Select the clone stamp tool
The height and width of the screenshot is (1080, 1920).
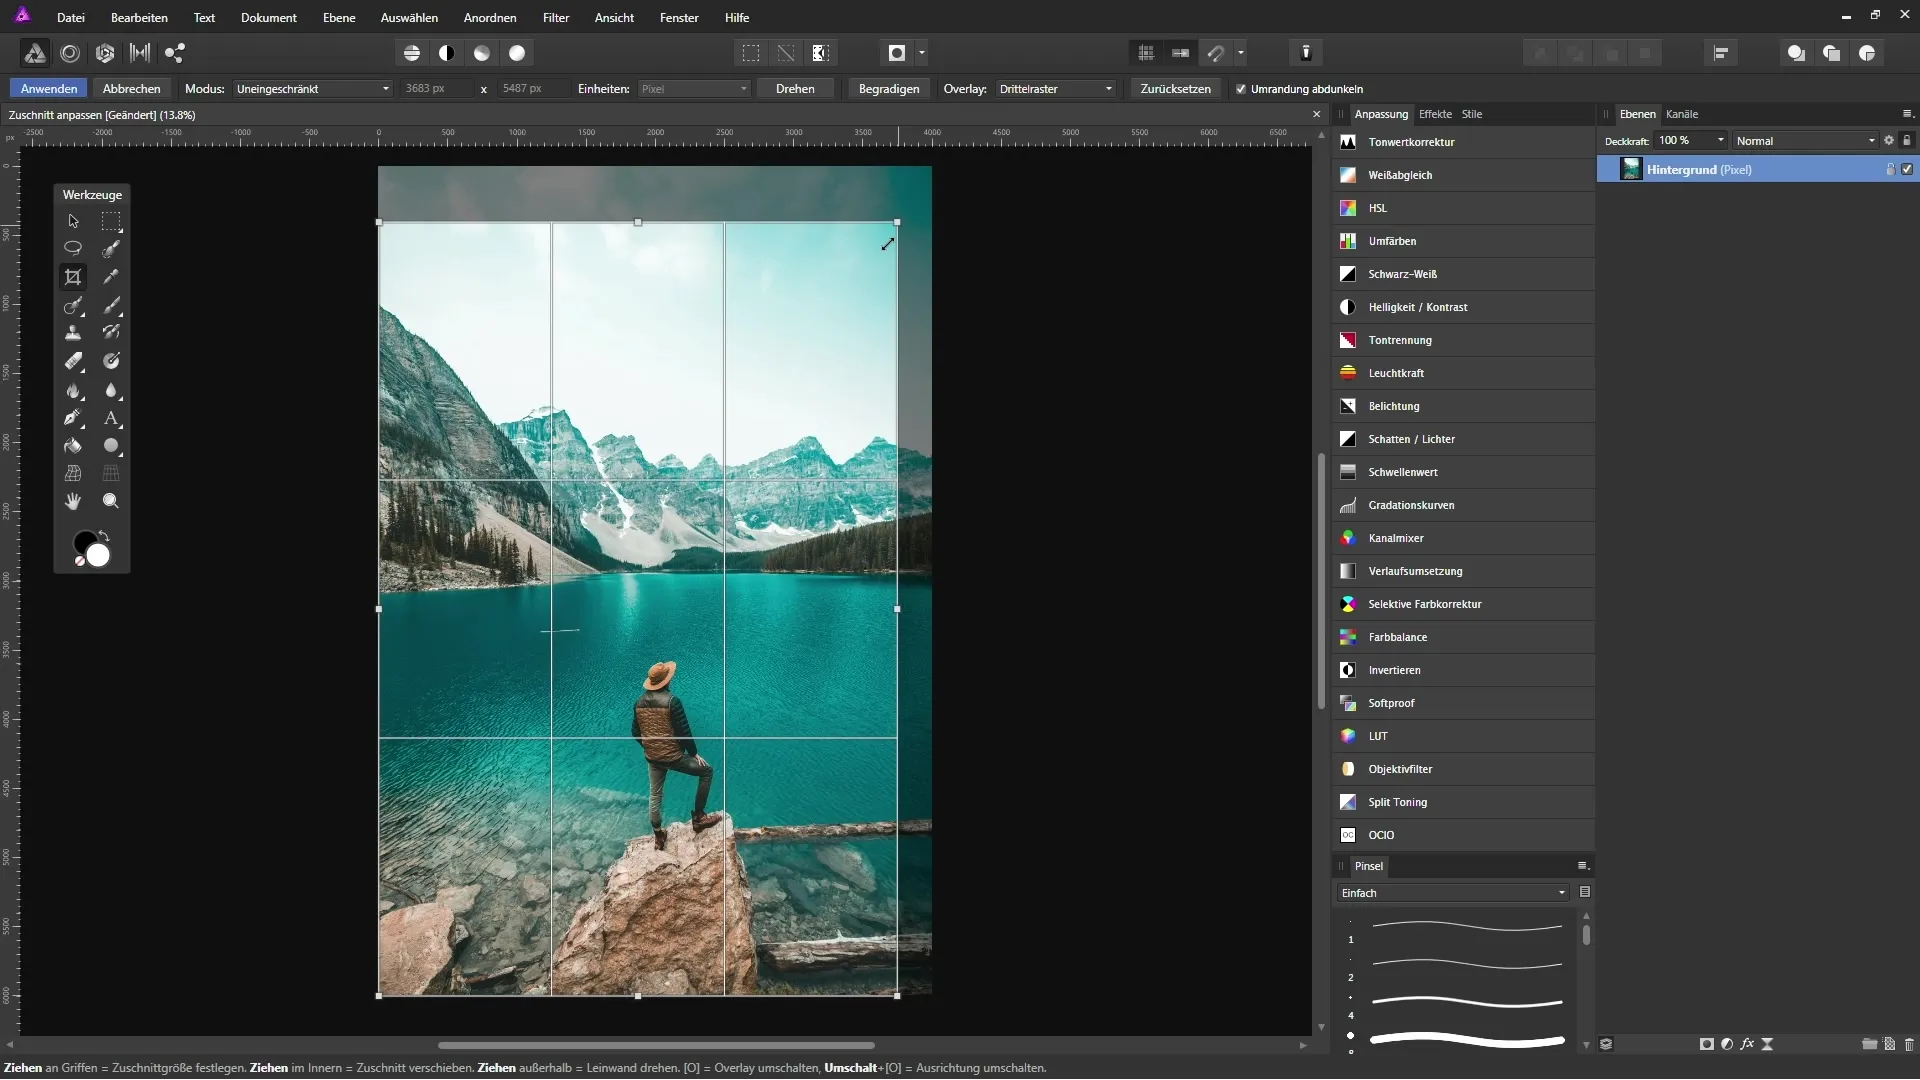[73, 333]
